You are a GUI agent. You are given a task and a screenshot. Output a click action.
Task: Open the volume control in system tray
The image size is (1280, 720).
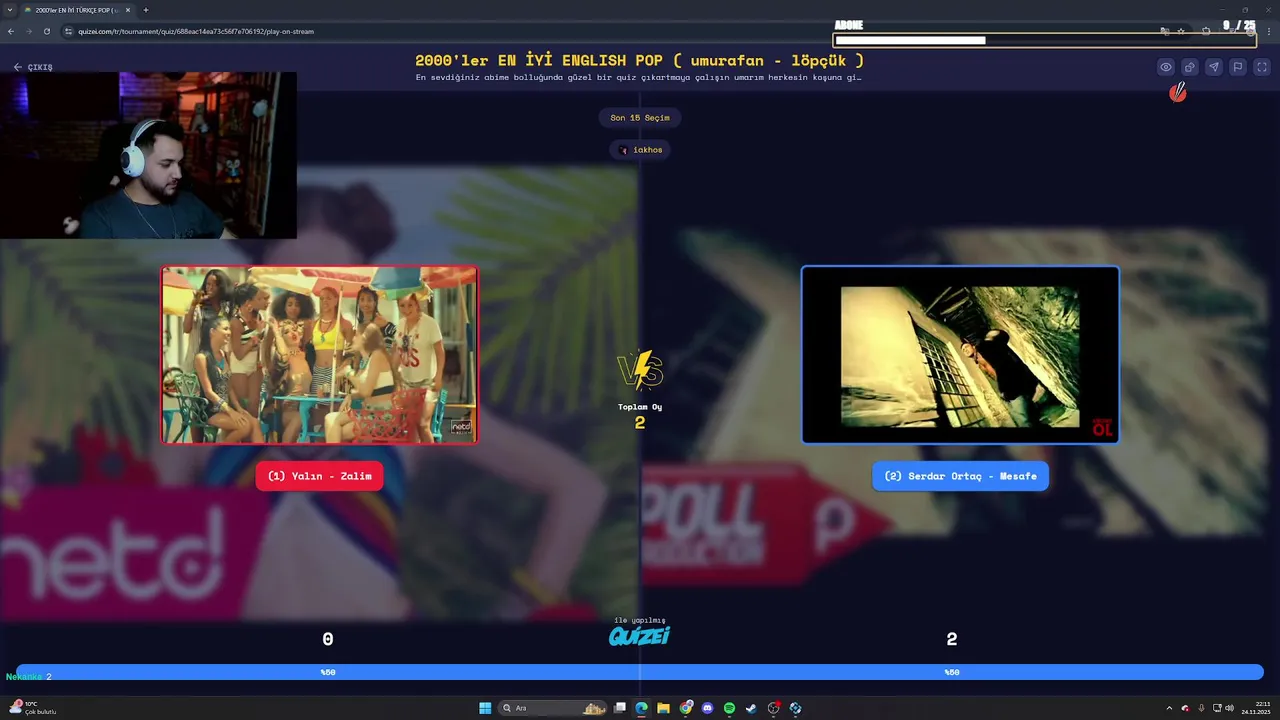click(1229, 708)
